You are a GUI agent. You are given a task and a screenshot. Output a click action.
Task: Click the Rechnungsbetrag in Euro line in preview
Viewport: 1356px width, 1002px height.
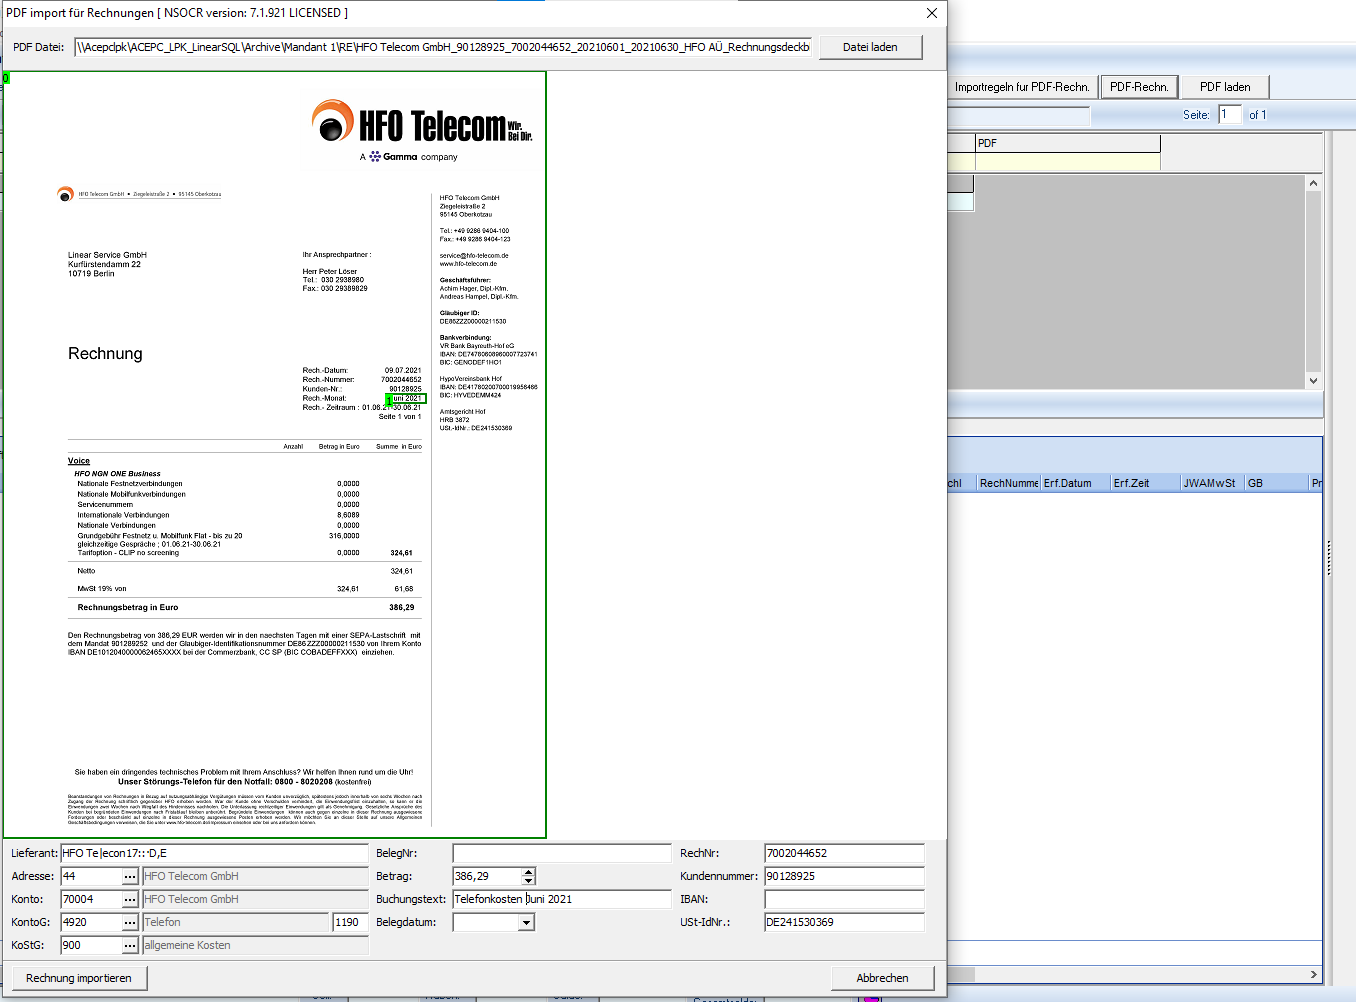(x=245, y=607)
